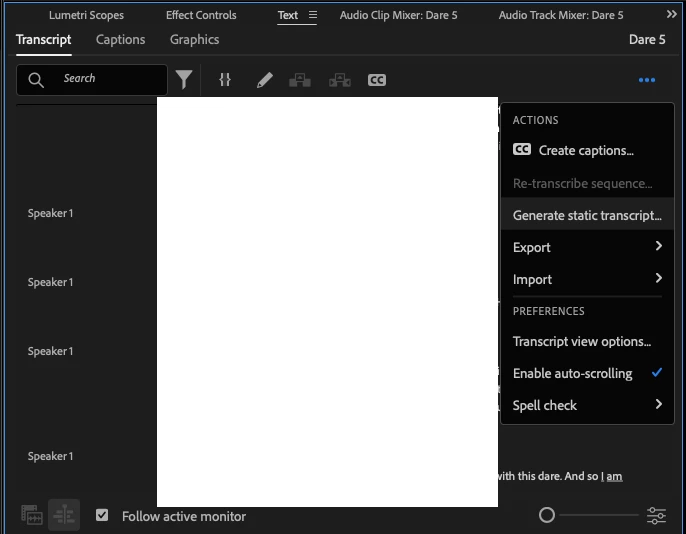This screenshot has width=686, height=534.
Task: Click the Text panel hamburger menu icon
Action: (313, 15)
